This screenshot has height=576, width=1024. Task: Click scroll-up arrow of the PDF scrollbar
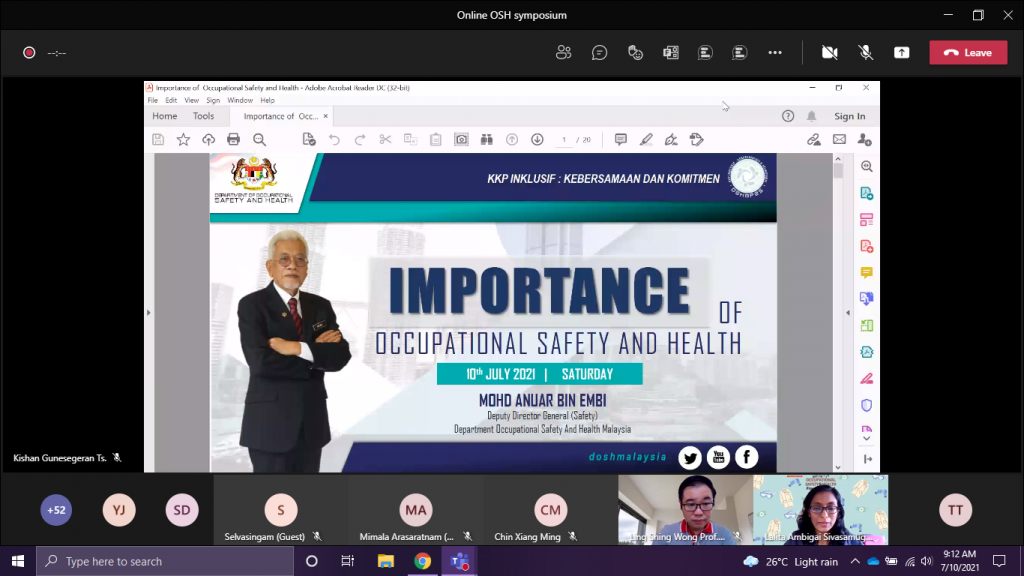[838, 159]
